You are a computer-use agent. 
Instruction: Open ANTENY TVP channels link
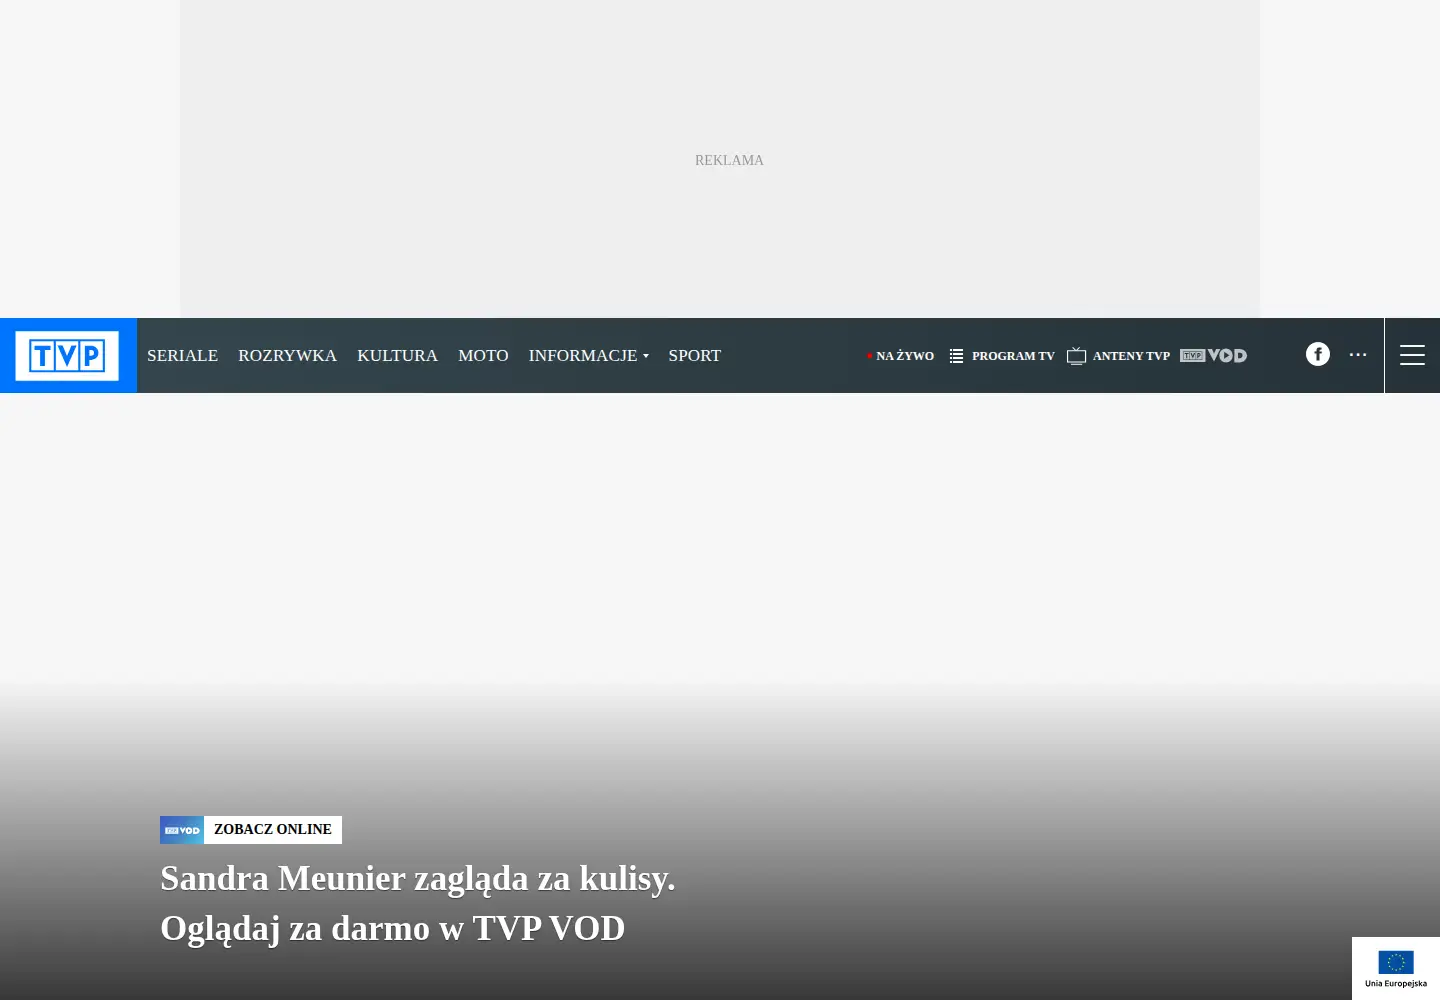coord(1118,356)
